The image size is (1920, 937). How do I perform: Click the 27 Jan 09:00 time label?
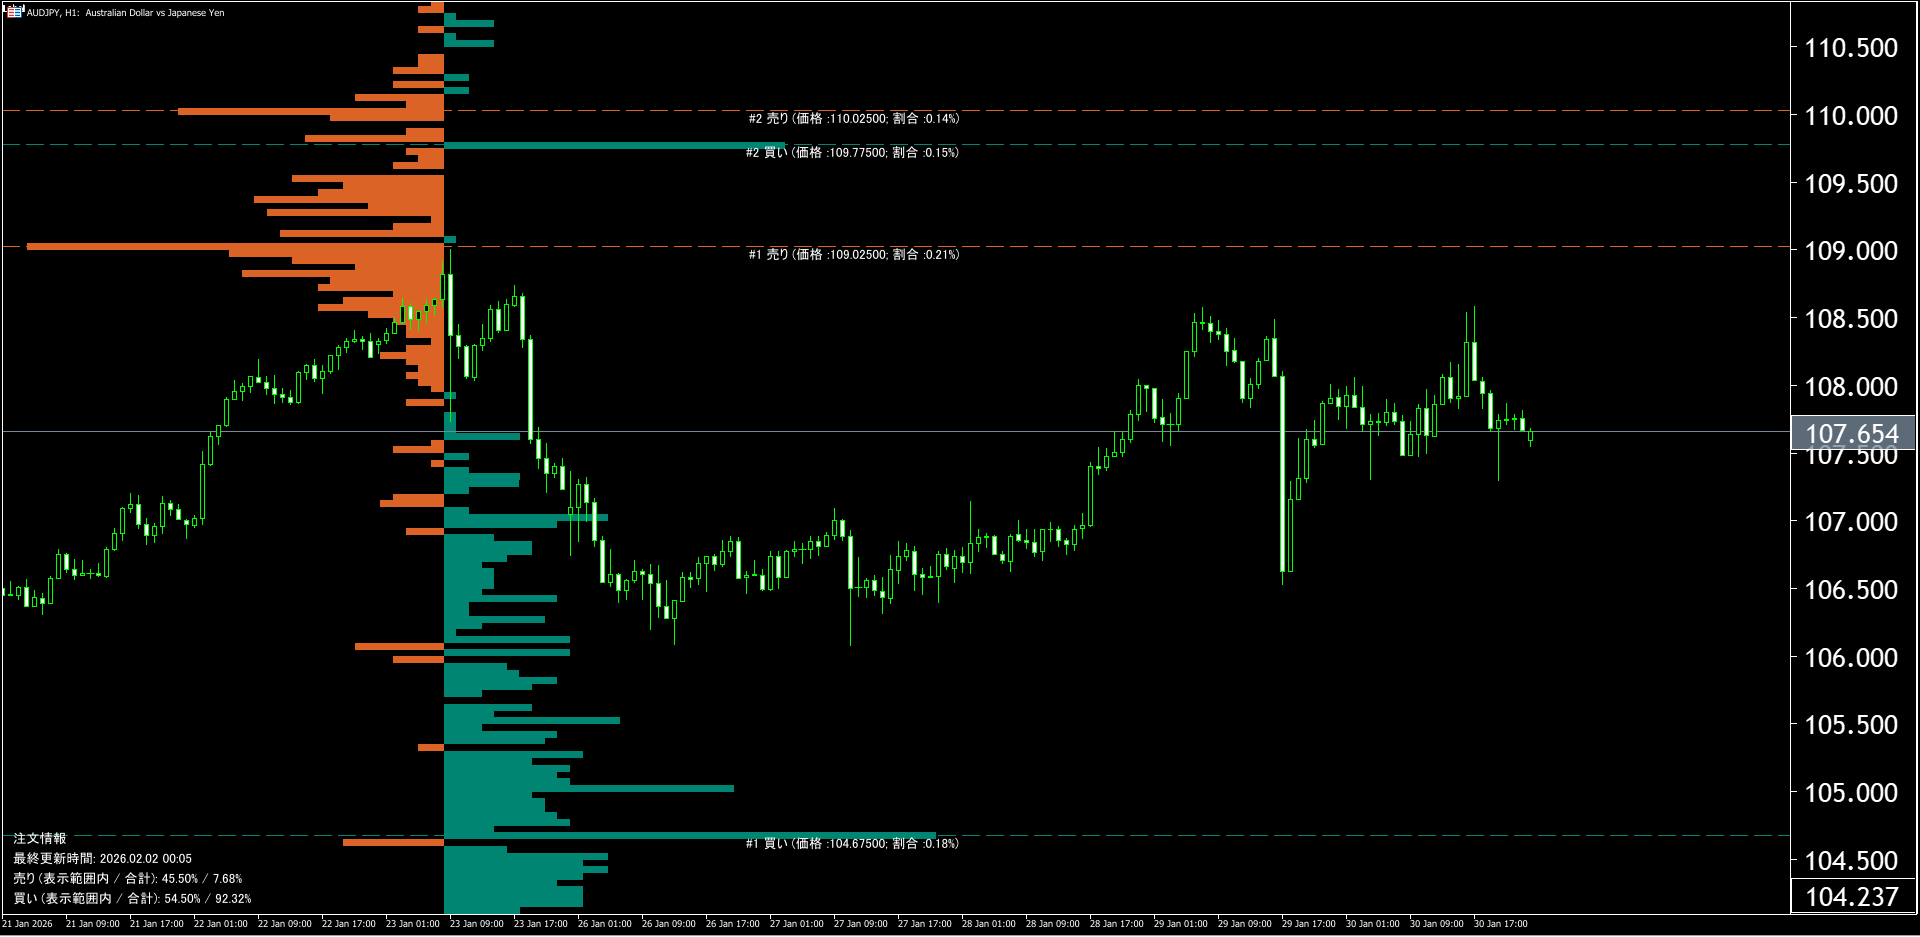[861, 924]
